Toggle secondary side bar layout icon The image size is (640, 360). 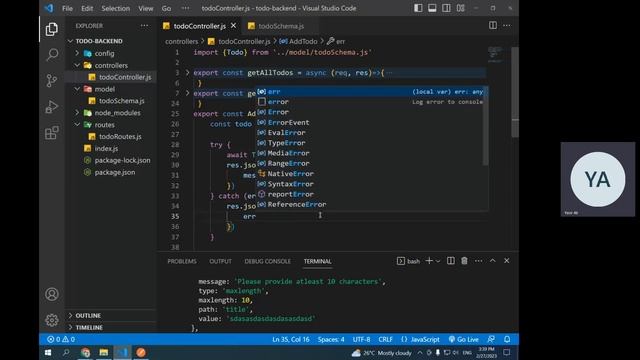[x=446, y=8]
